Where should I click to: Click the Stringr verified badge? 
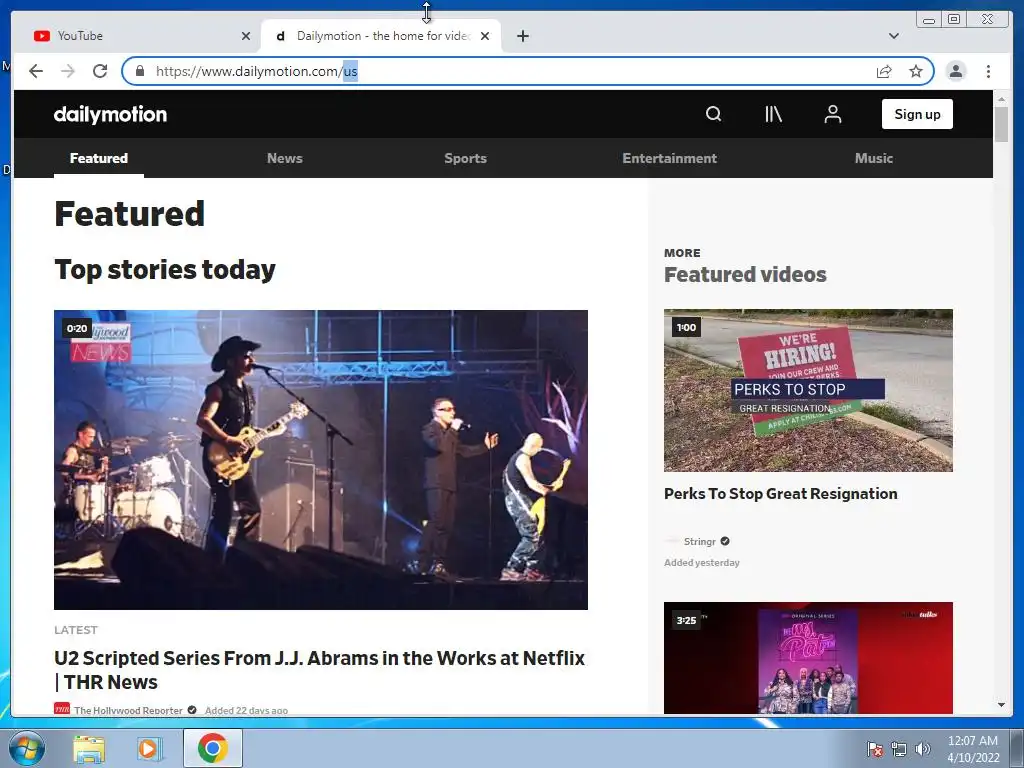click(x=725, y=541)
